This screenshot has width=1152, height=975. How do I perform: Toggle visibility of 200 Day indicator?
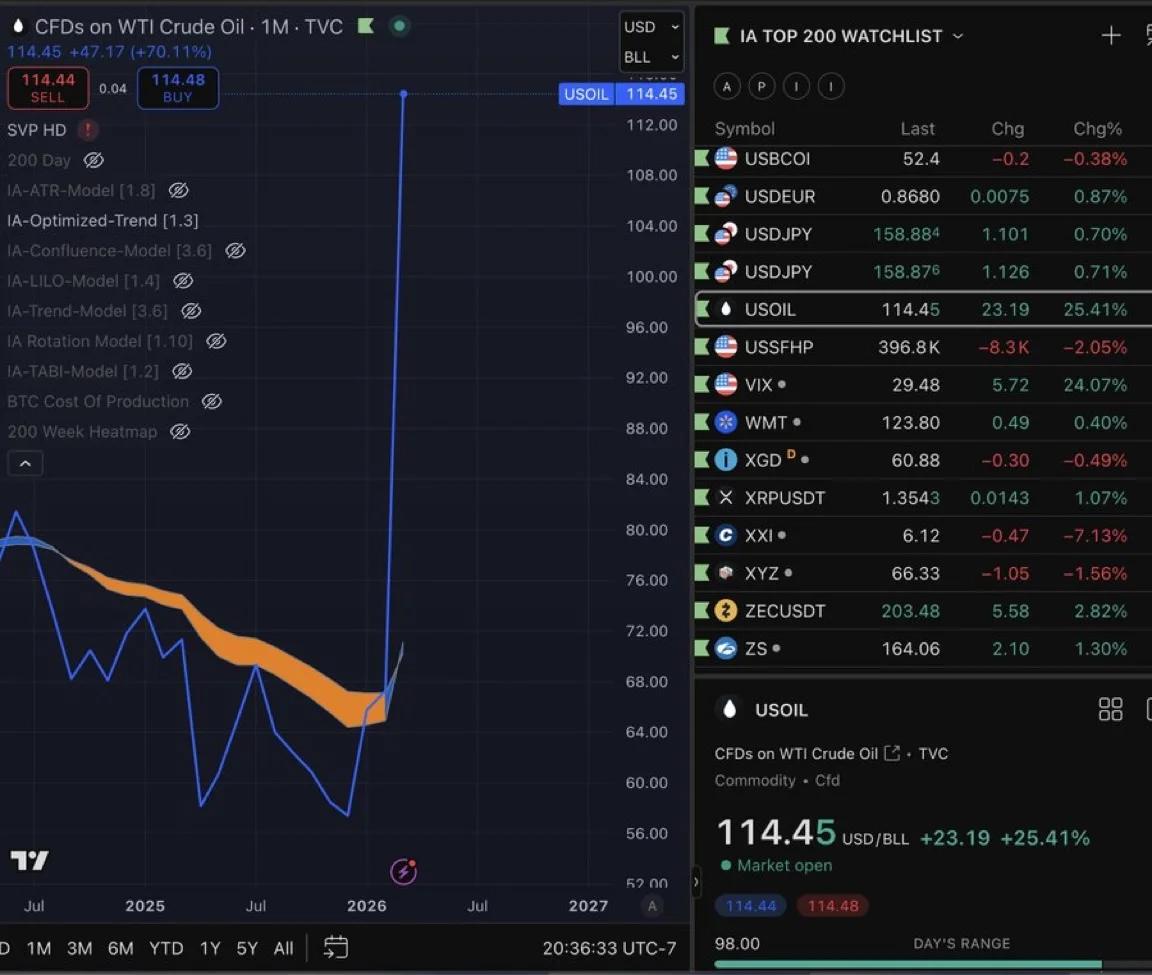pyautogui.click(x=94, y=160)
